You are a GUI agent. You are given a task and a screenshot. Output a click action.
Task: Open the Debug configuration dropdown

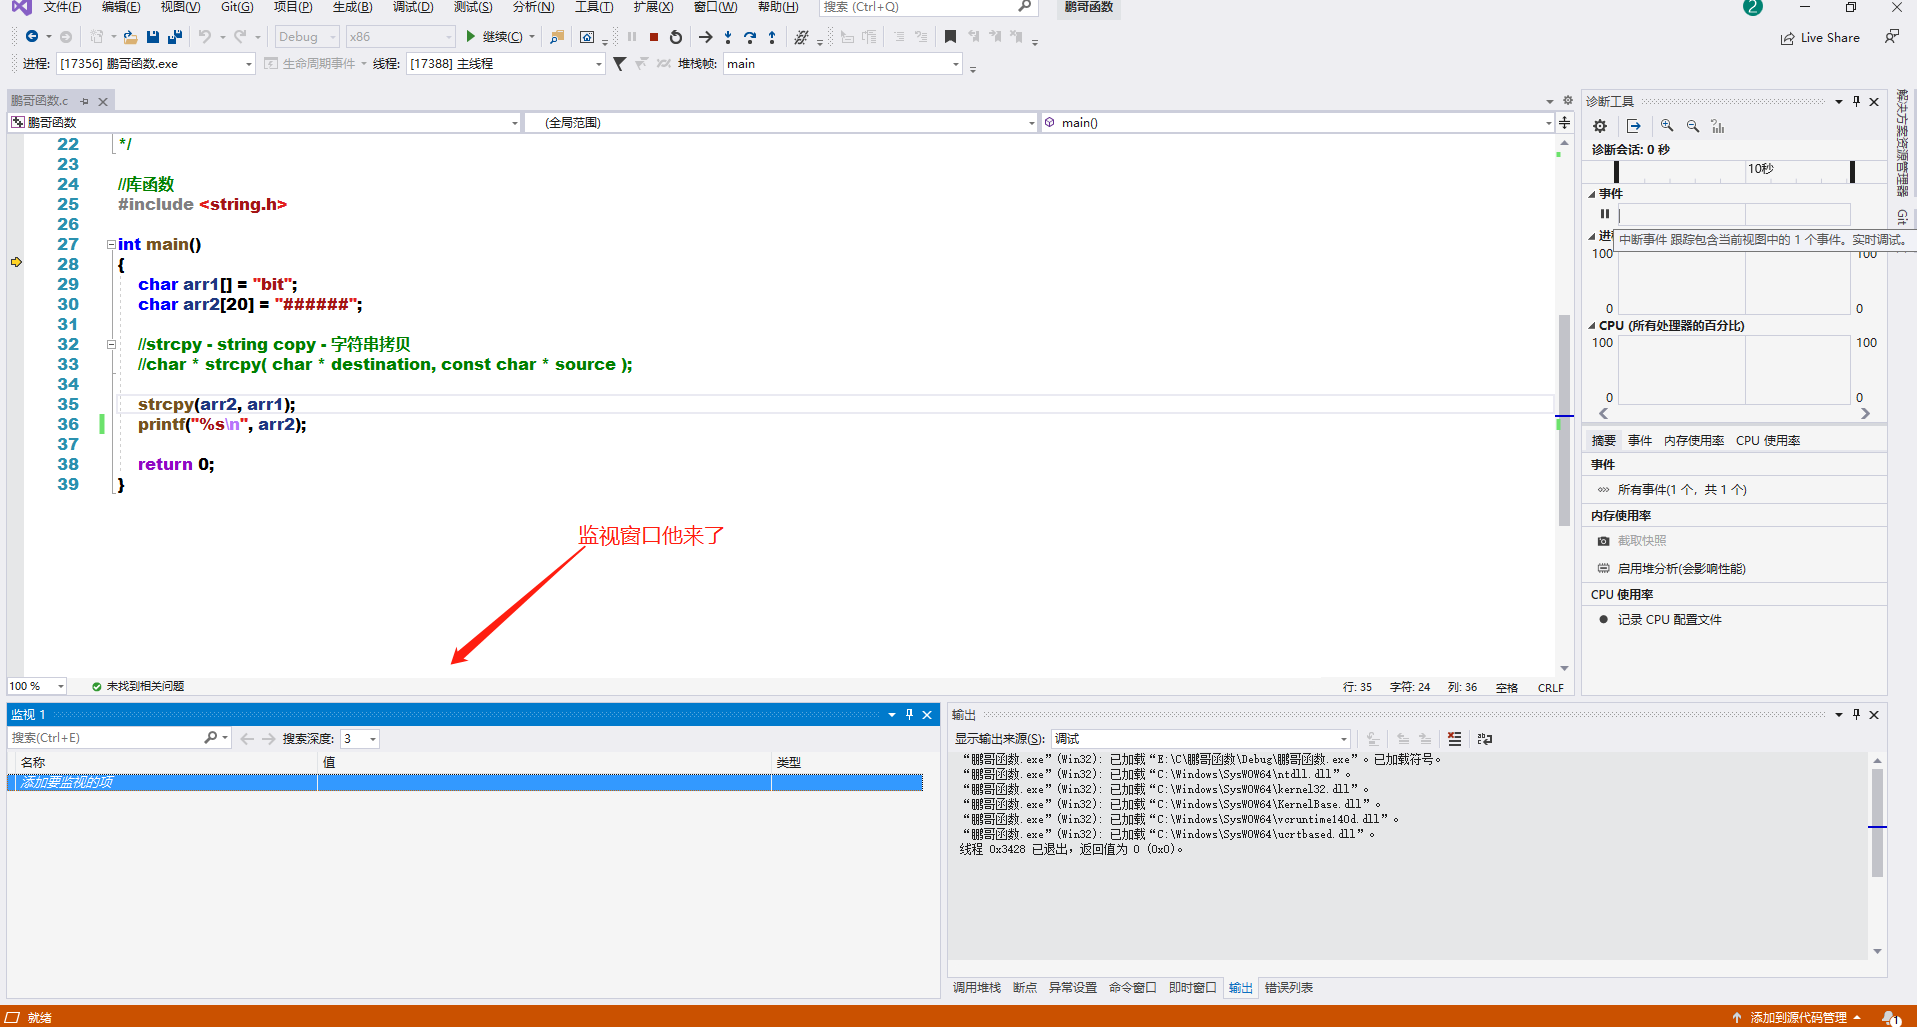(307, 37)
